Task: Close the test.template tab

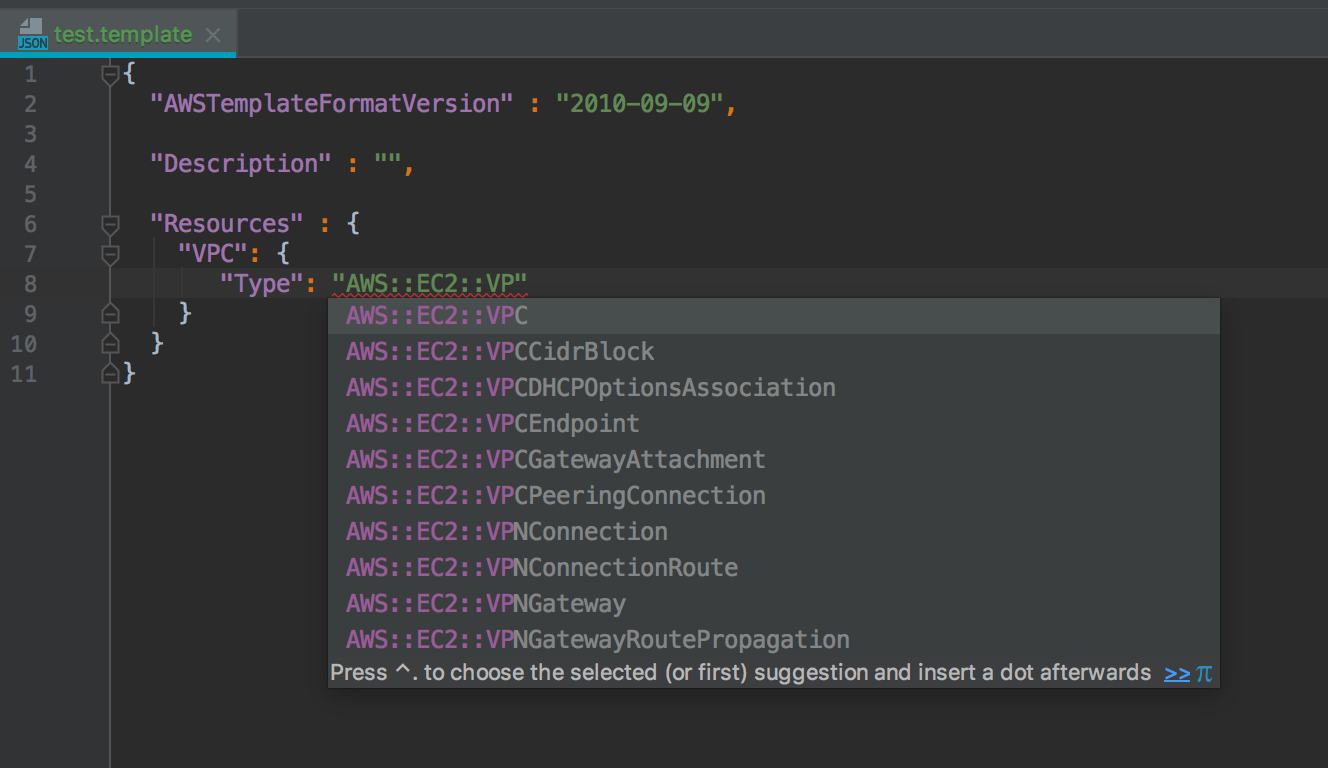Action: (212, 35)
